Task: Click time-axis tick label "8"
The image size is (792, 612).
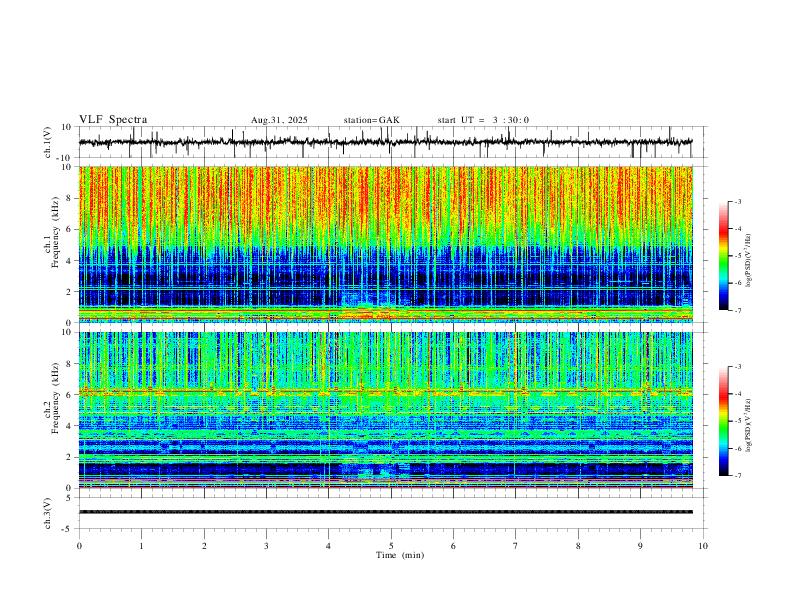Action: point(578,546)
